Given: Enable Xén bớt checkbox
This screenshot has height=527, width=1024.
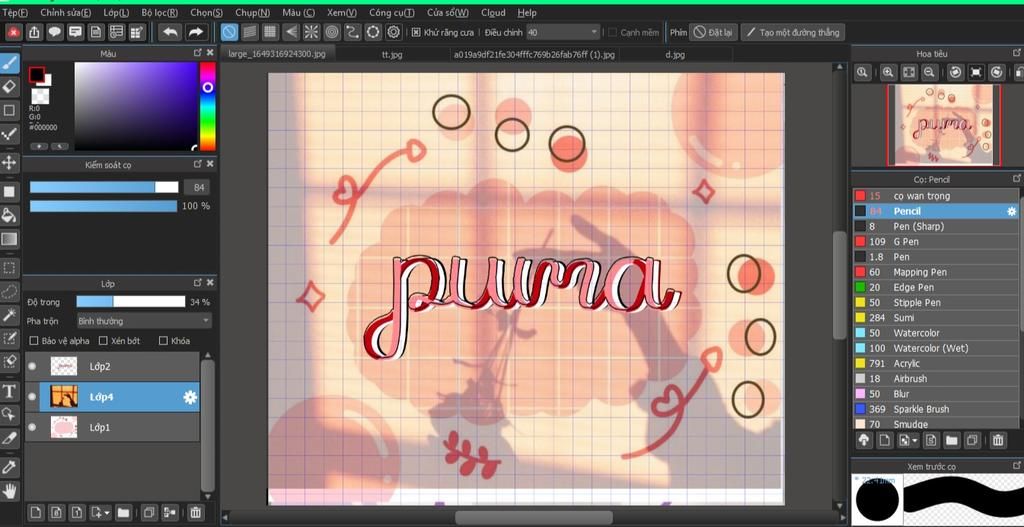Looking at the screenshot, I should [x=103, y=341].
